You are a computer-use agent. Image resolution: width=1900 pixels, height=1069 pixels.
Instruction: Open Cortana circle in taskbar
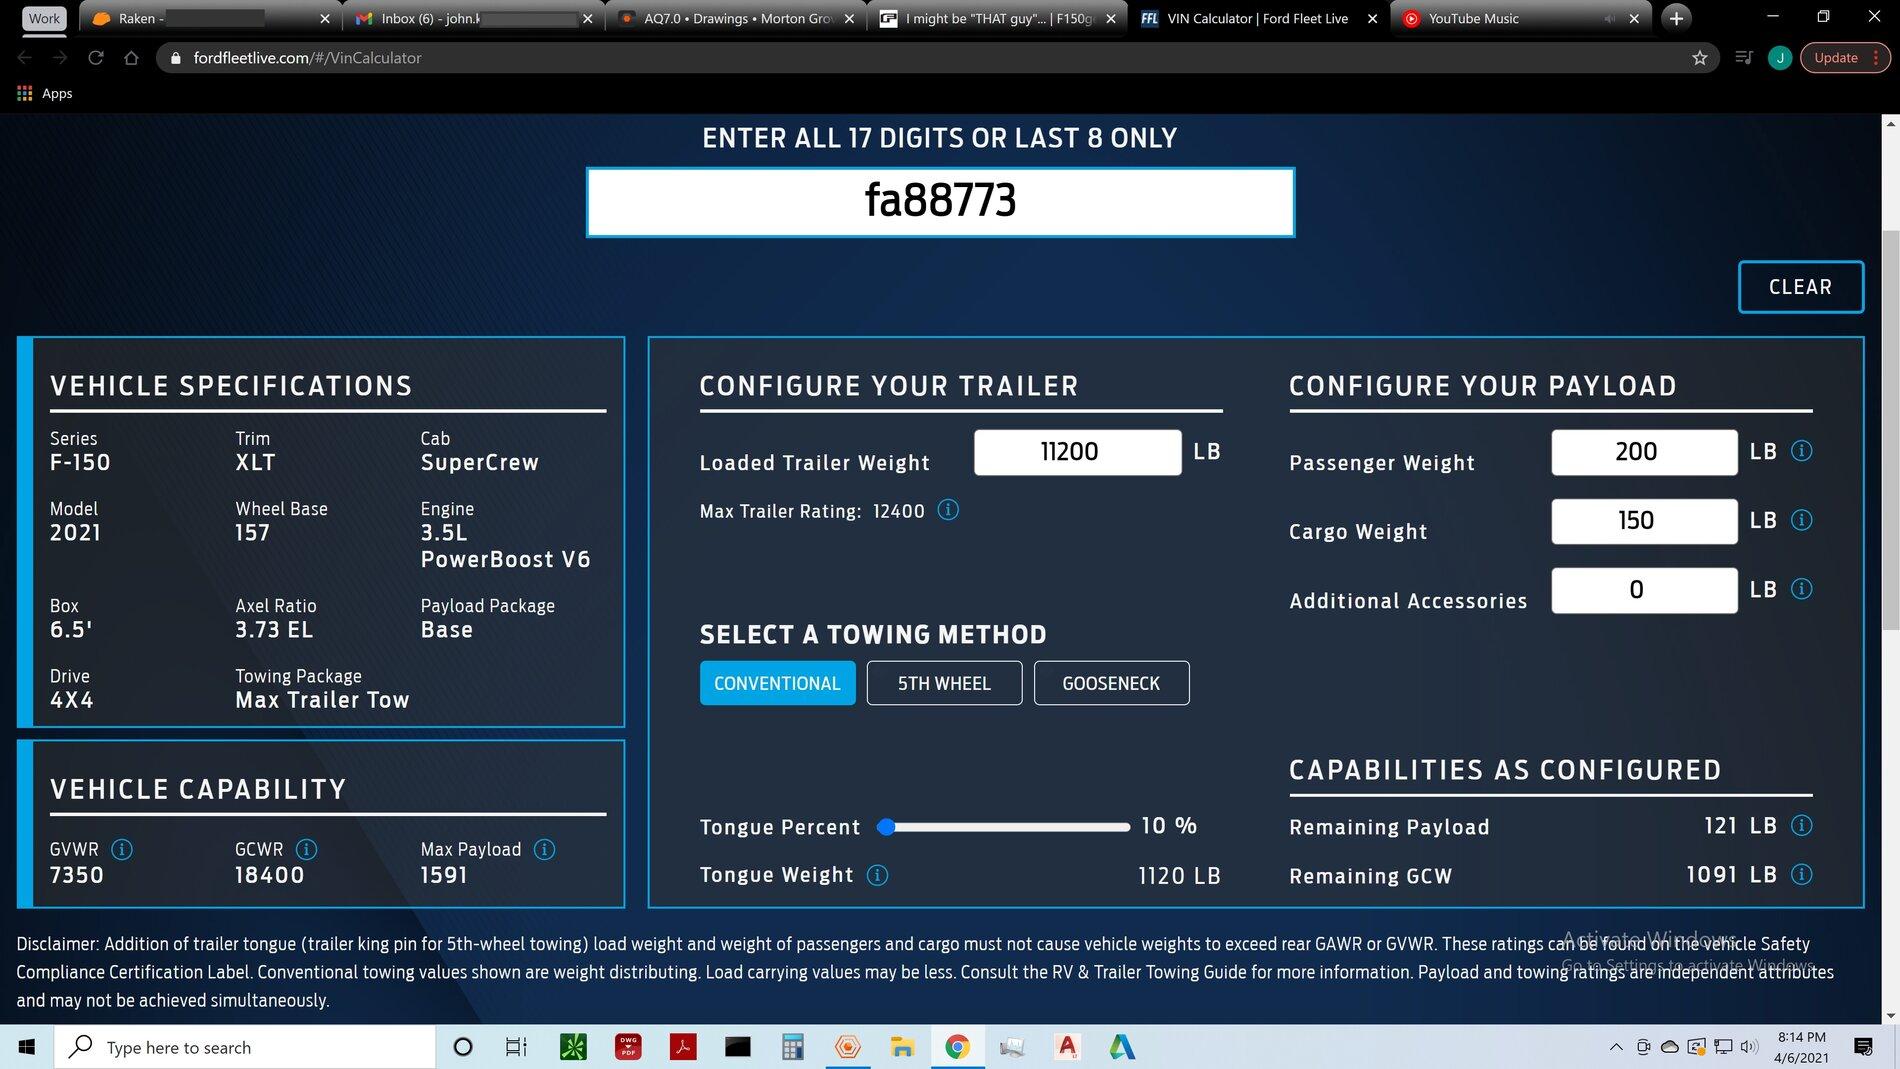(x=463, y=1047)
